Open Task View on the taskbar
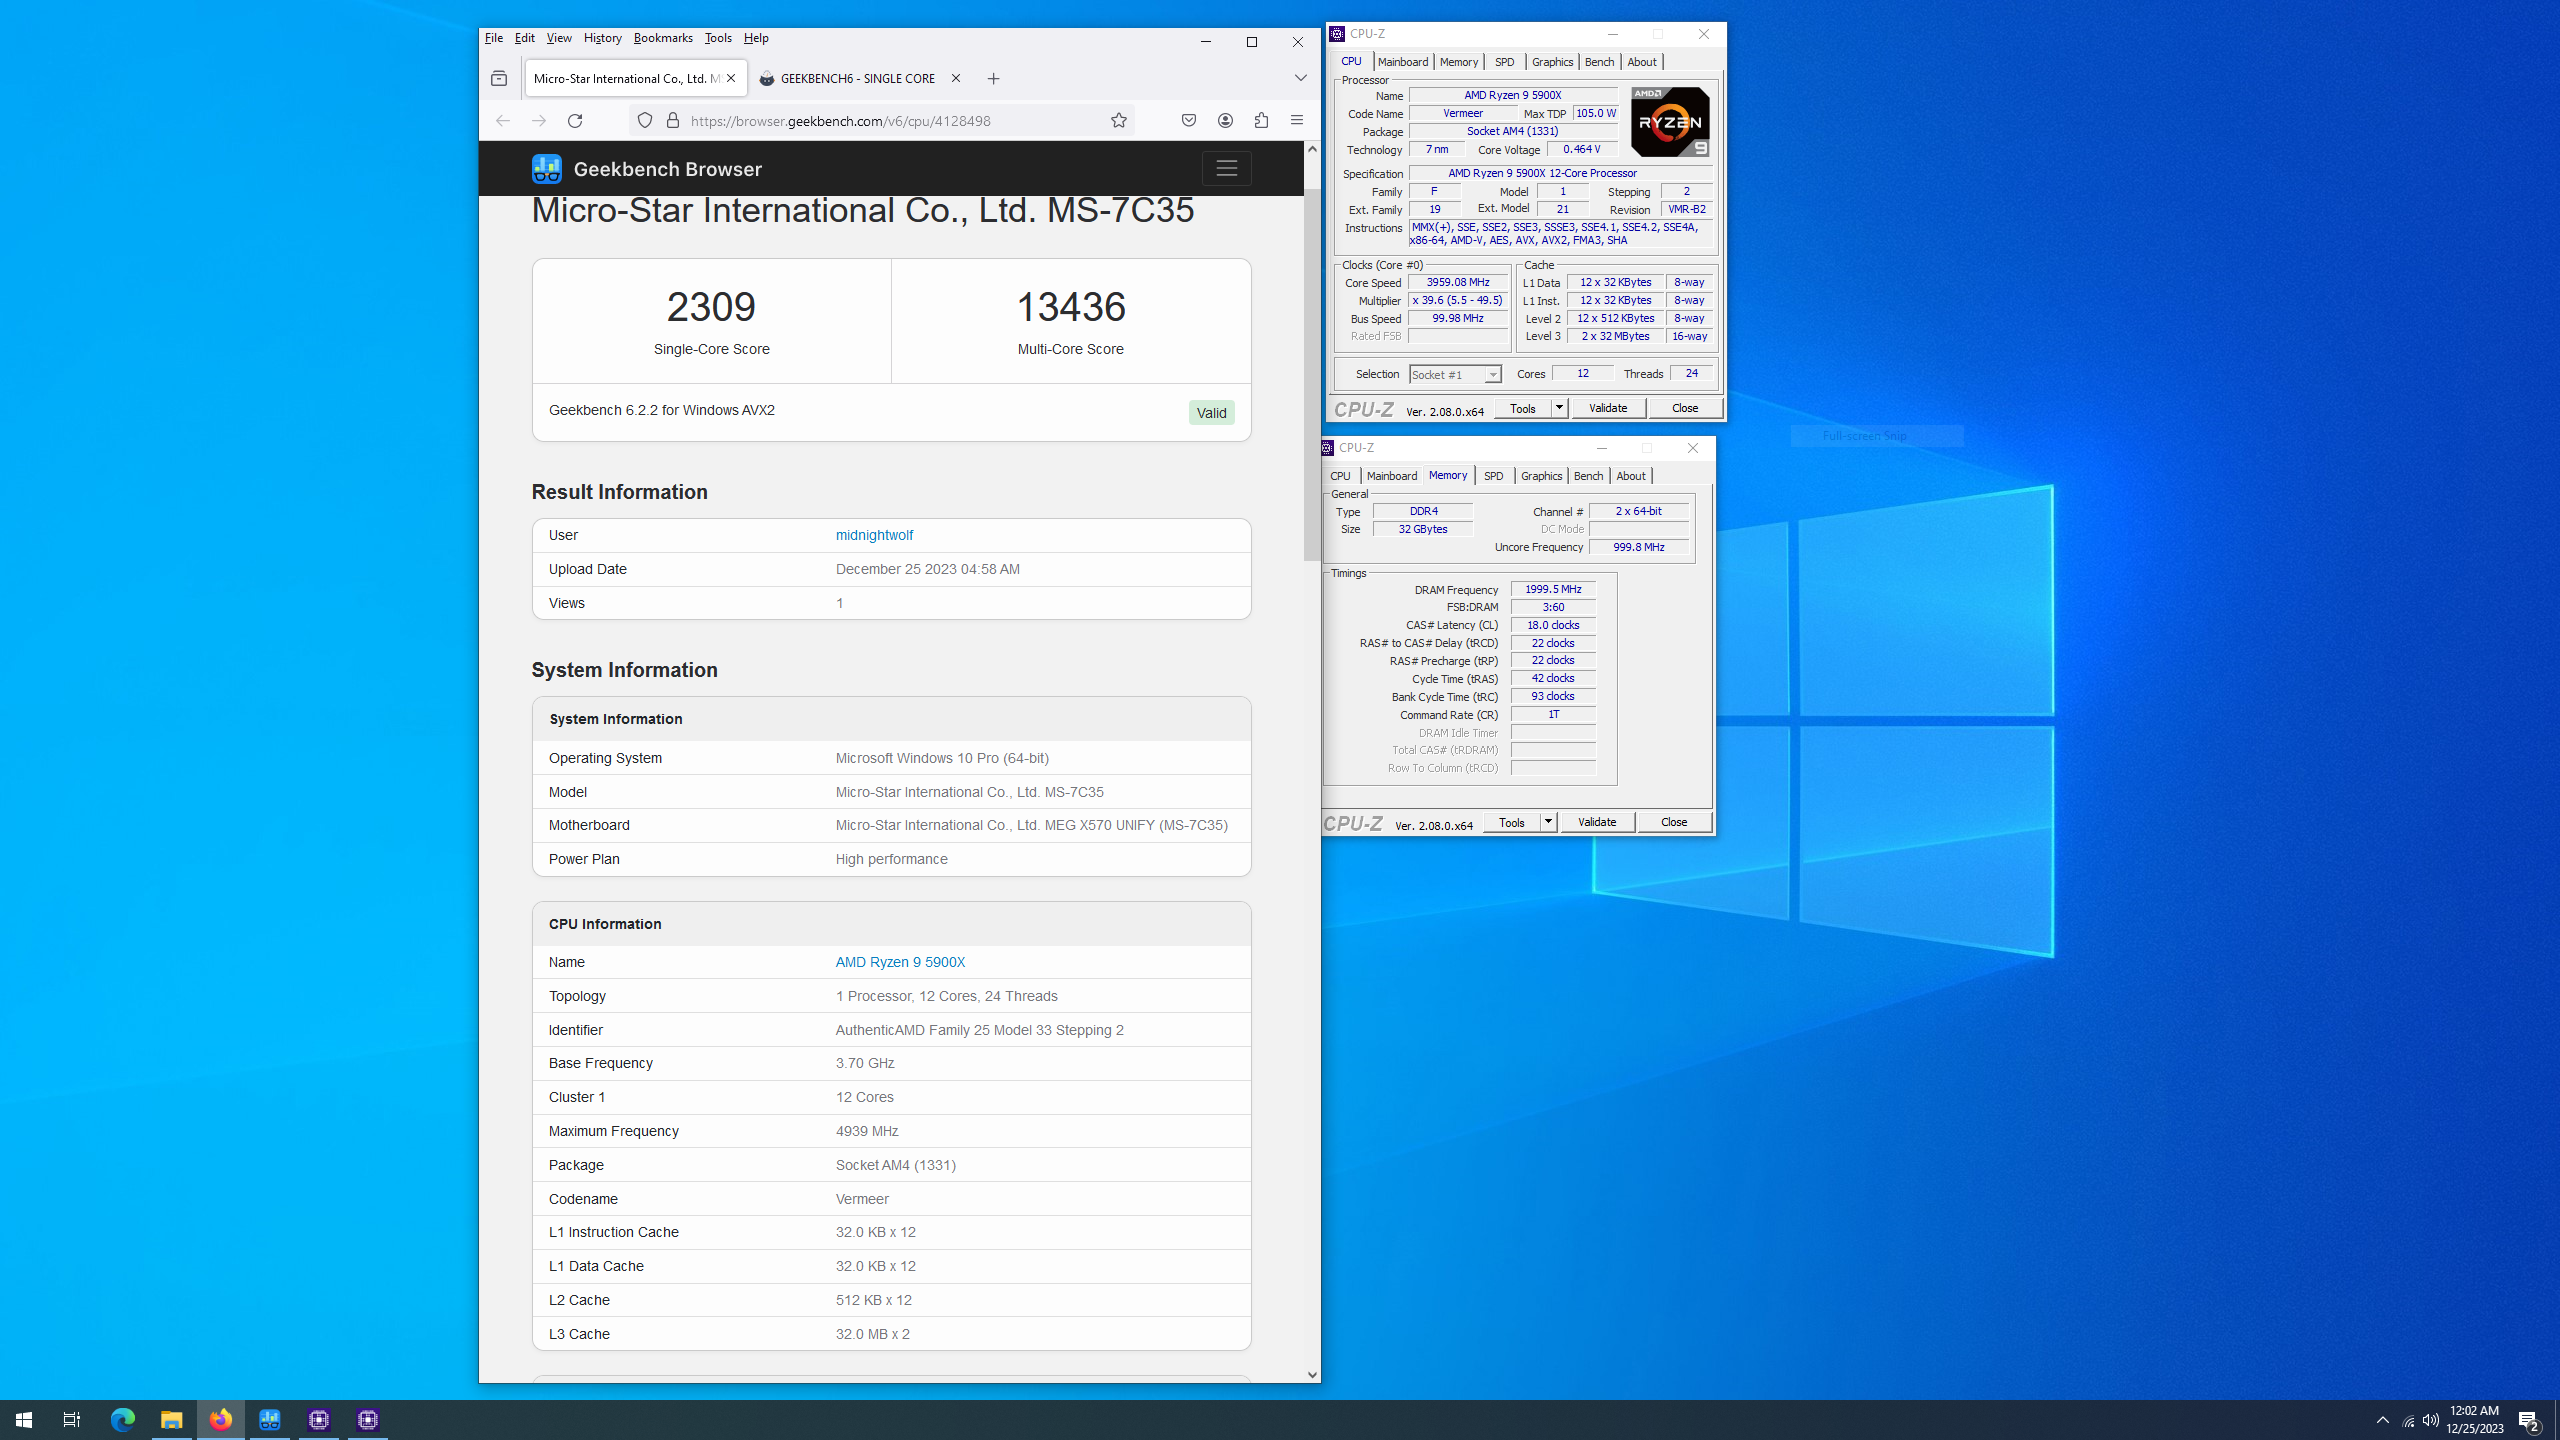 [72, 1420]
